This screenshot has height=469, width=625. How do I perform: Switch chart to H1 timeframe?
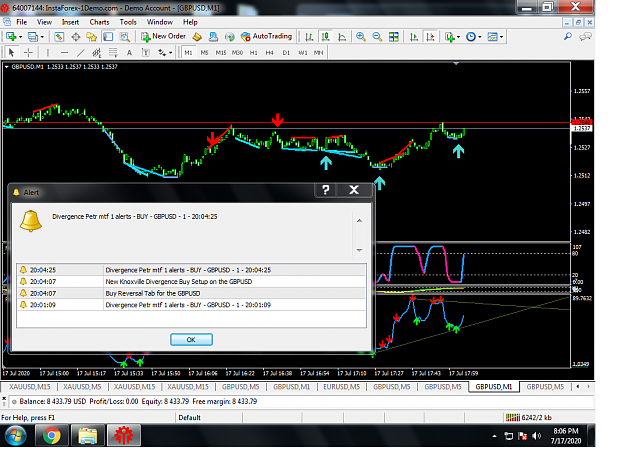click(254, 52)
